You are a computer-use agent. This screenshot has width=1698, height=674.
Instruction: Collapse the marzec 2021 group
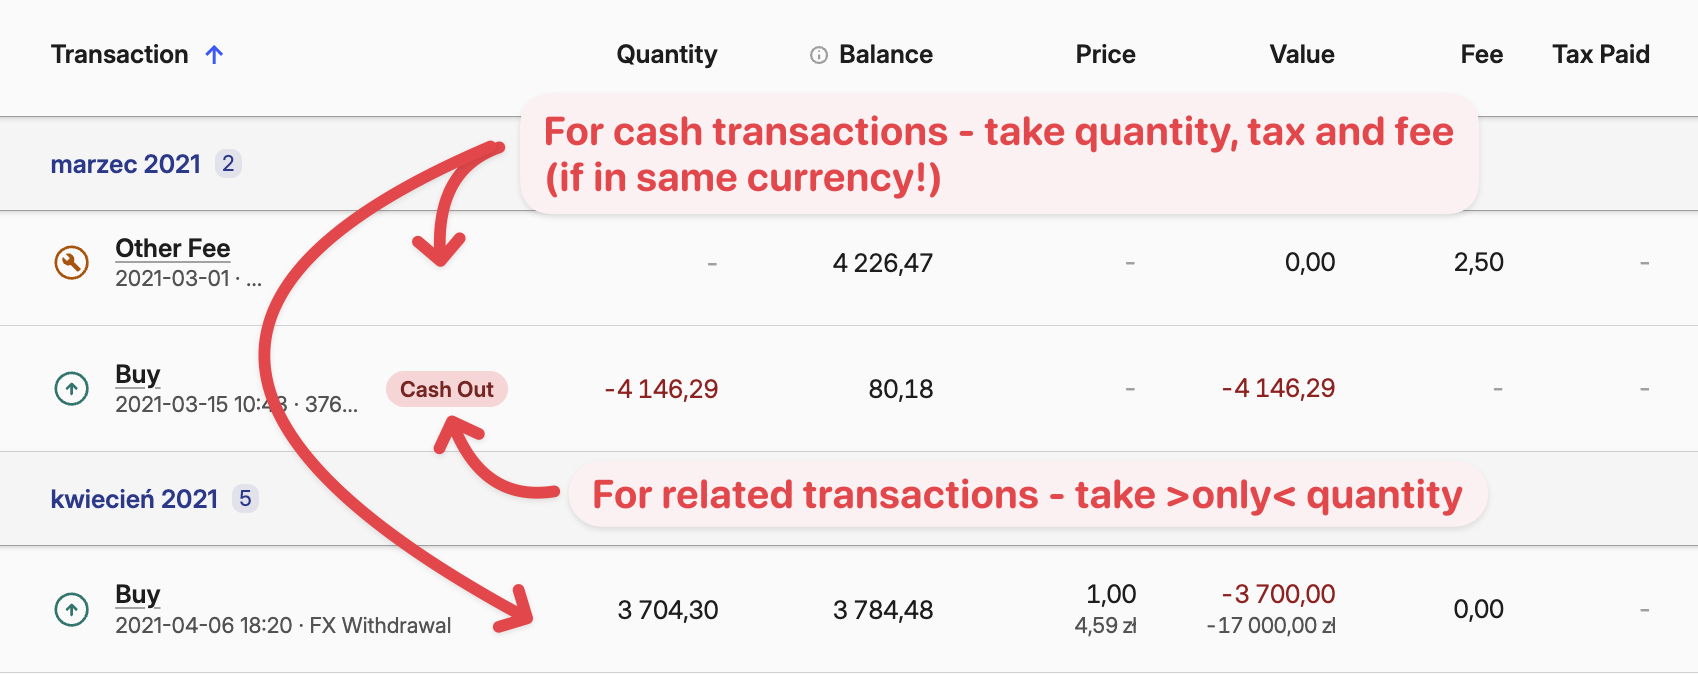pyautogui.click(x=126, y=164)
